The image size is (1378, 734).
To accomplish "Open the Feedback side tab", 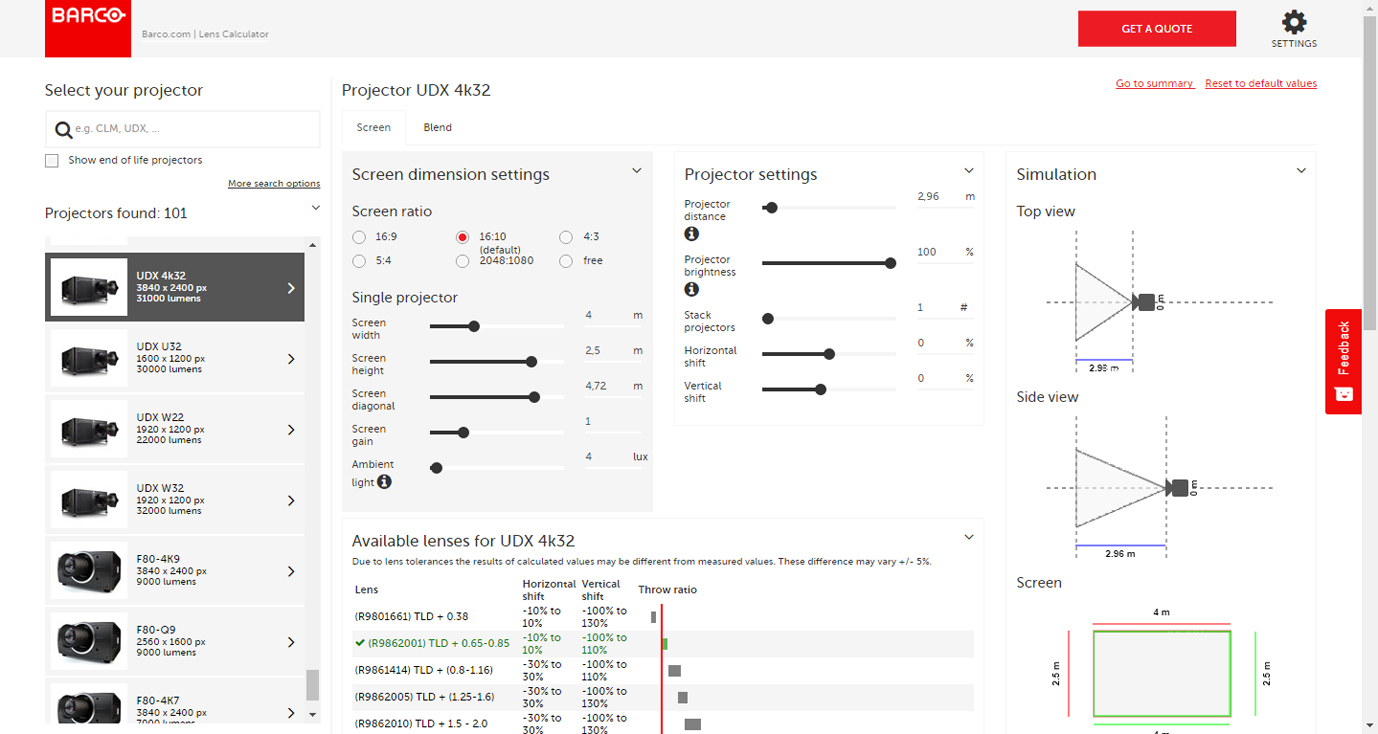I will click(x=1343, y=361).
